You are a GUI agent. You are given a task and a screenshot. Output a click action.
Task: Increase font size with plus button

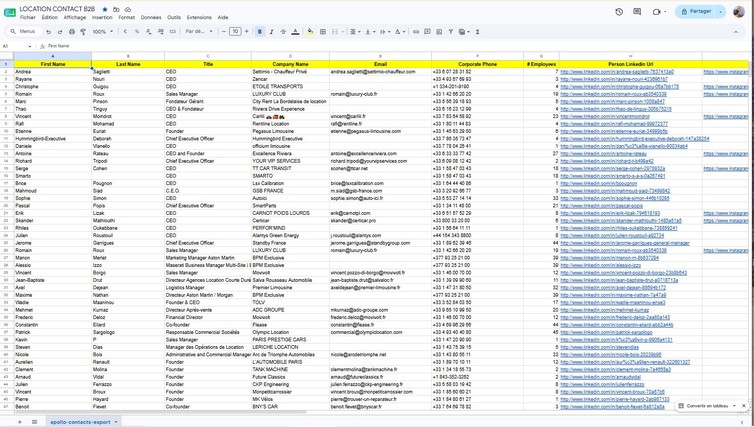(x=247, y=32)
